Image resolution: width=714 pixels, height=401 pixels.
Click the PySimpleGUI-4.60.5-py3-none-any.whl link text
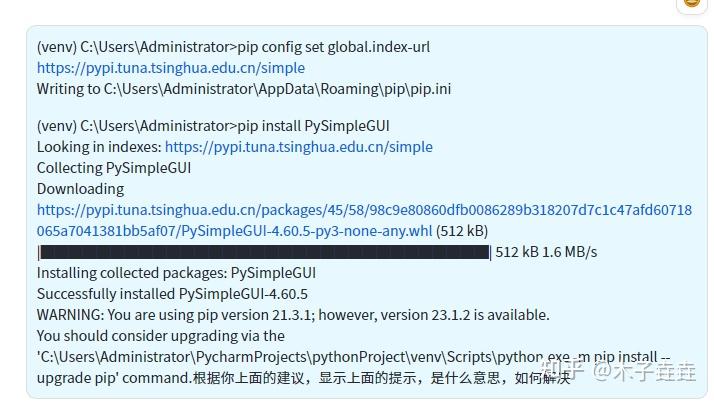coord(306,231)
